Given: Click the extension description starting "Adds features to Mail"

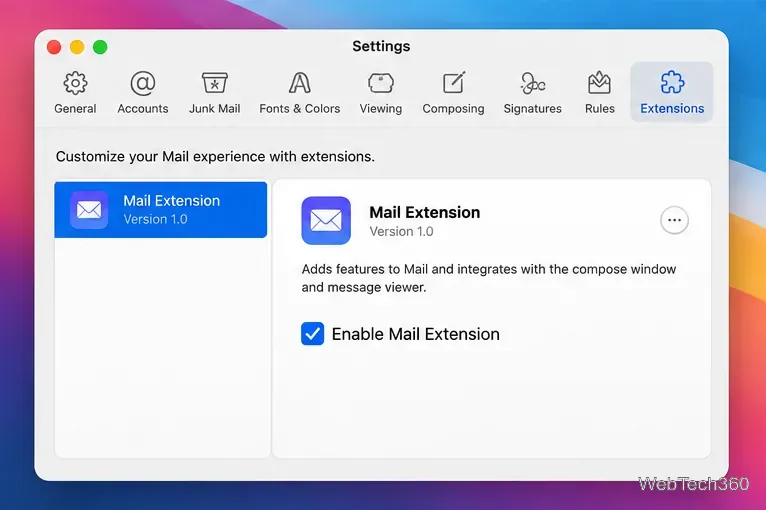Looking at the screenshot, I should [489, 278].
